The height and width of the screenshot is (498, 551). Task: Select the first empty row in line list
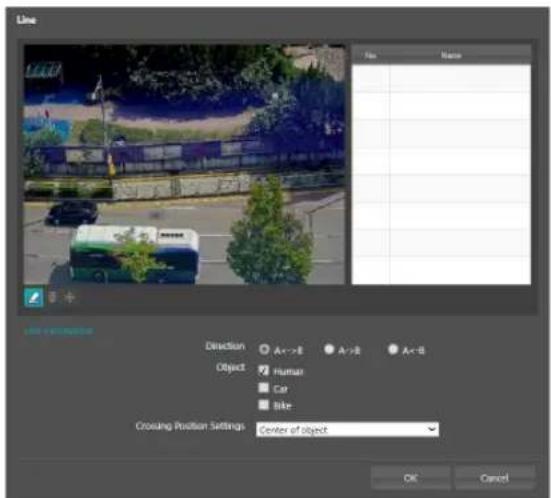pos(441,78)
